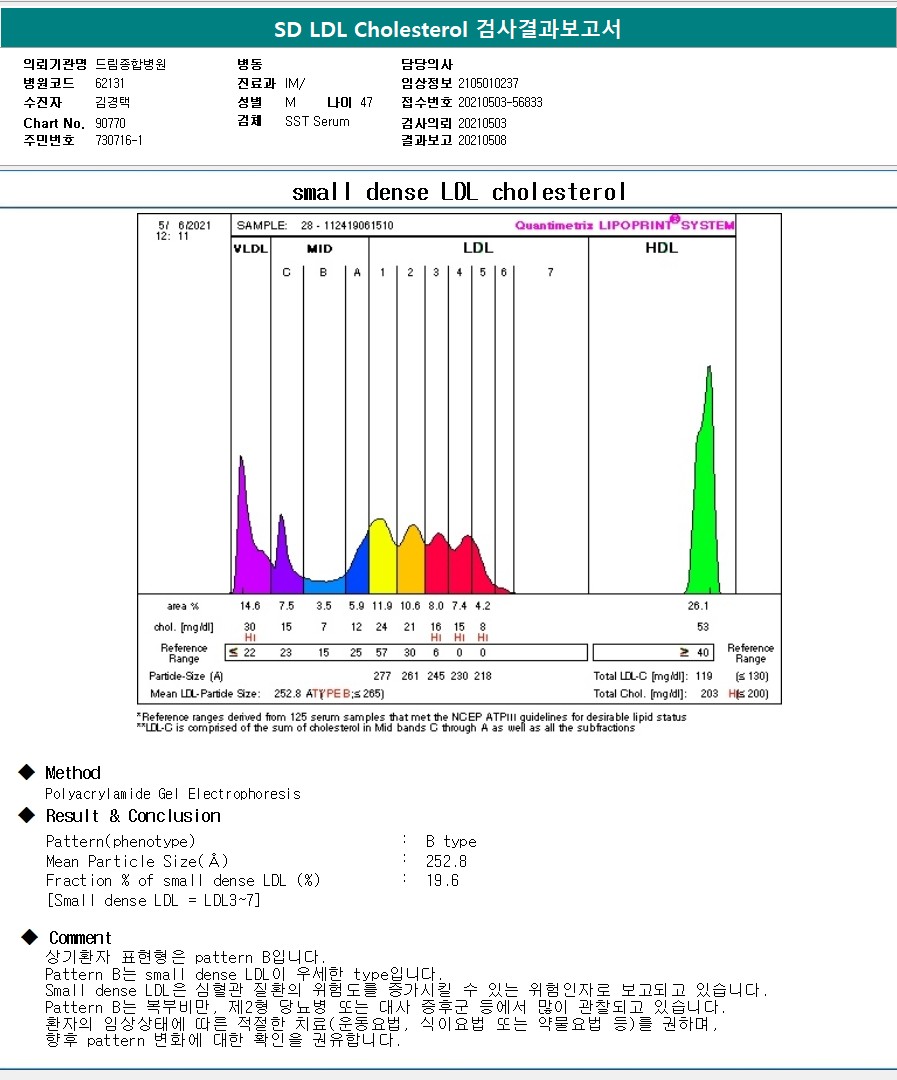The image size is (897, 1080).
Task: Click the diamond bullet next to Result & Conclusion
Action: [x=27, y=815]
